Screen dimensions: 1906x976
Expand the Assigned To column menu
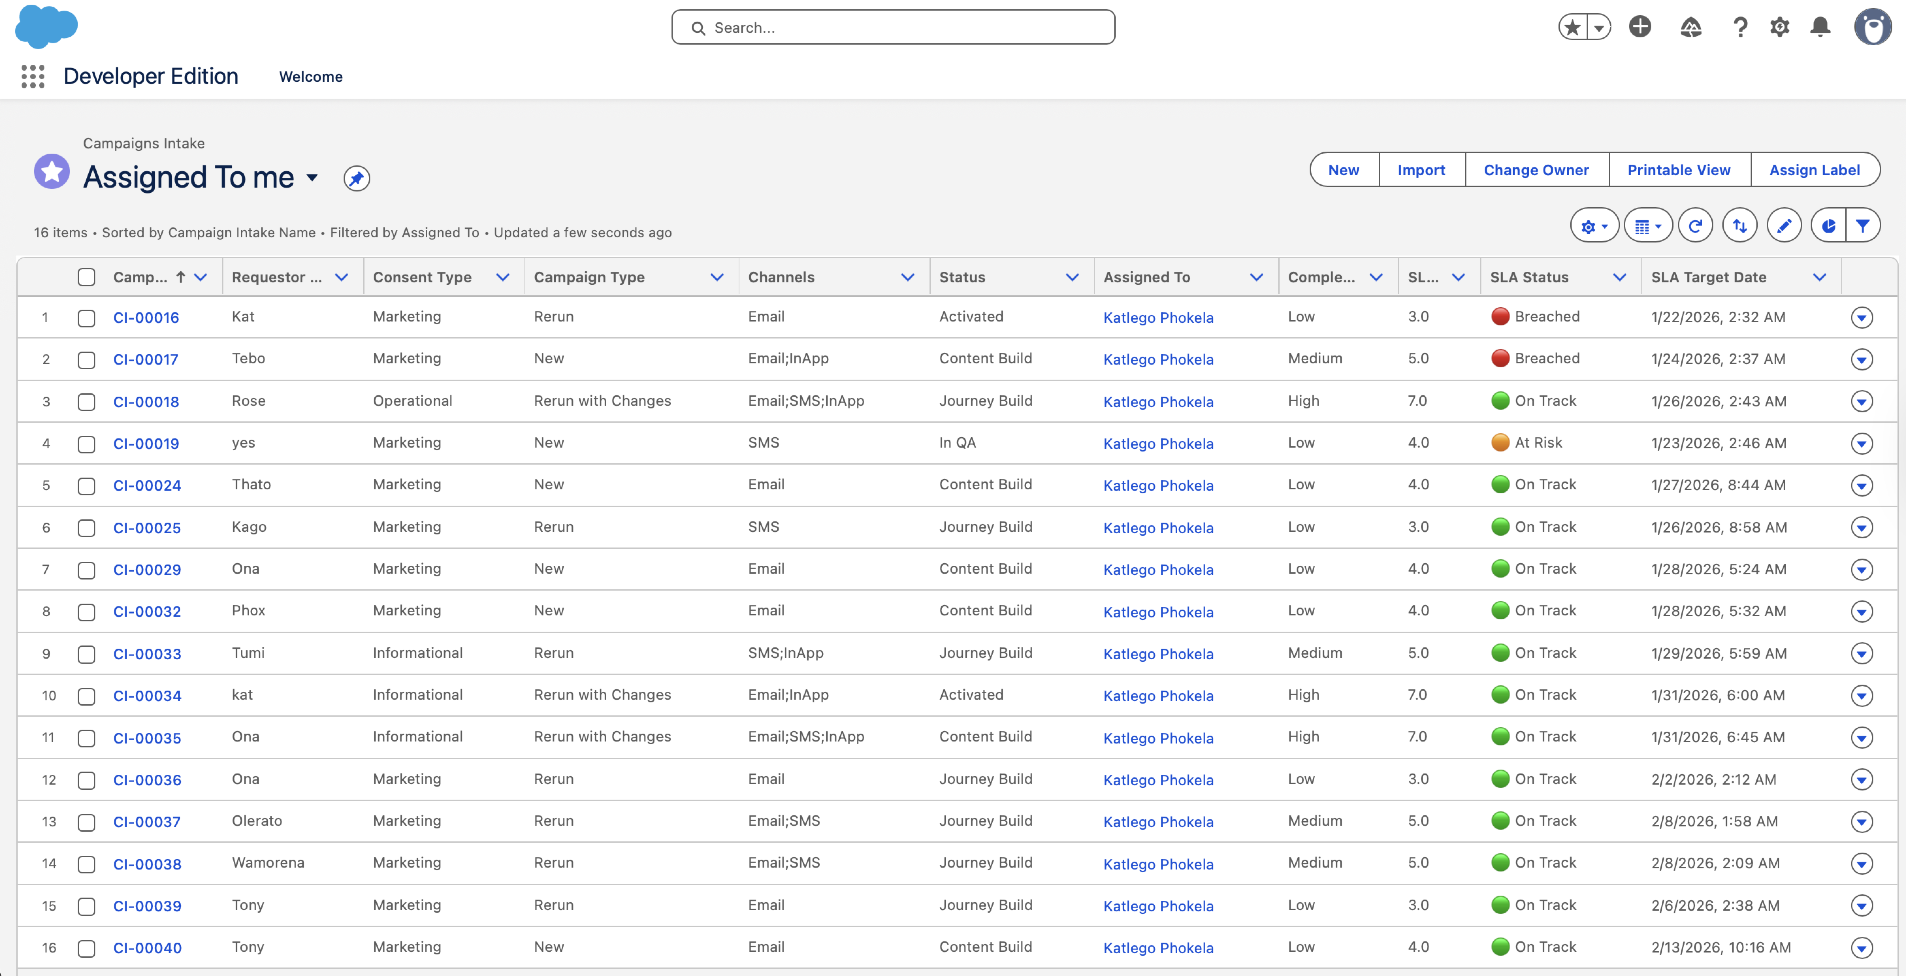coord(1257,277)
